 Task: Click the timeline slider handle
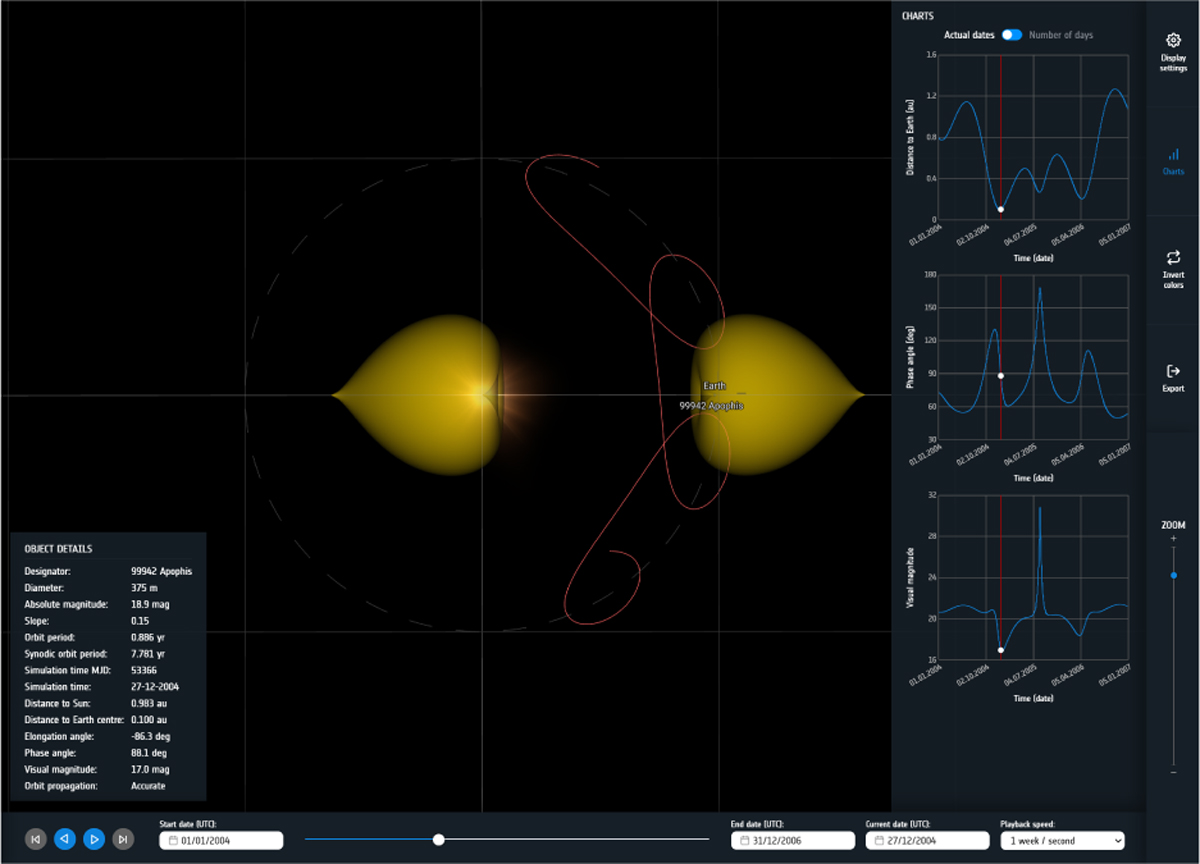438,840
